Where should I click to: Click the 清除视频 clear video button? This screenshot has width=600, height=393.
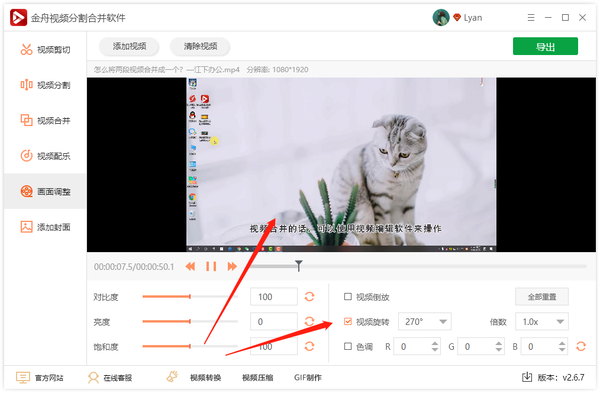tap(200, 46)
